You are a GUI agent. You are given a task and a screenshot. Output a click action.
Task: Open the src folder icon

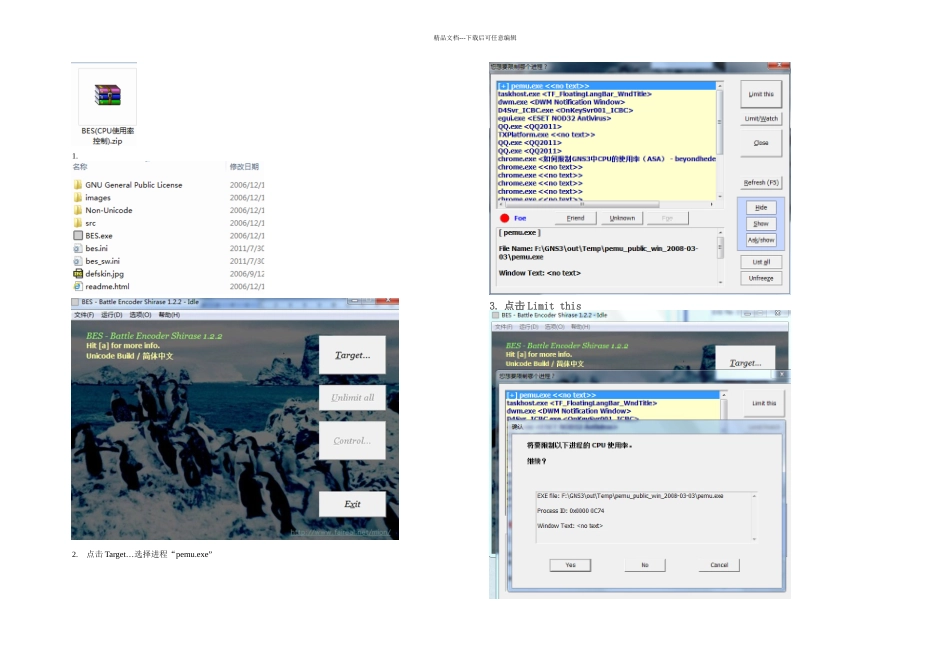click(78, 223)
